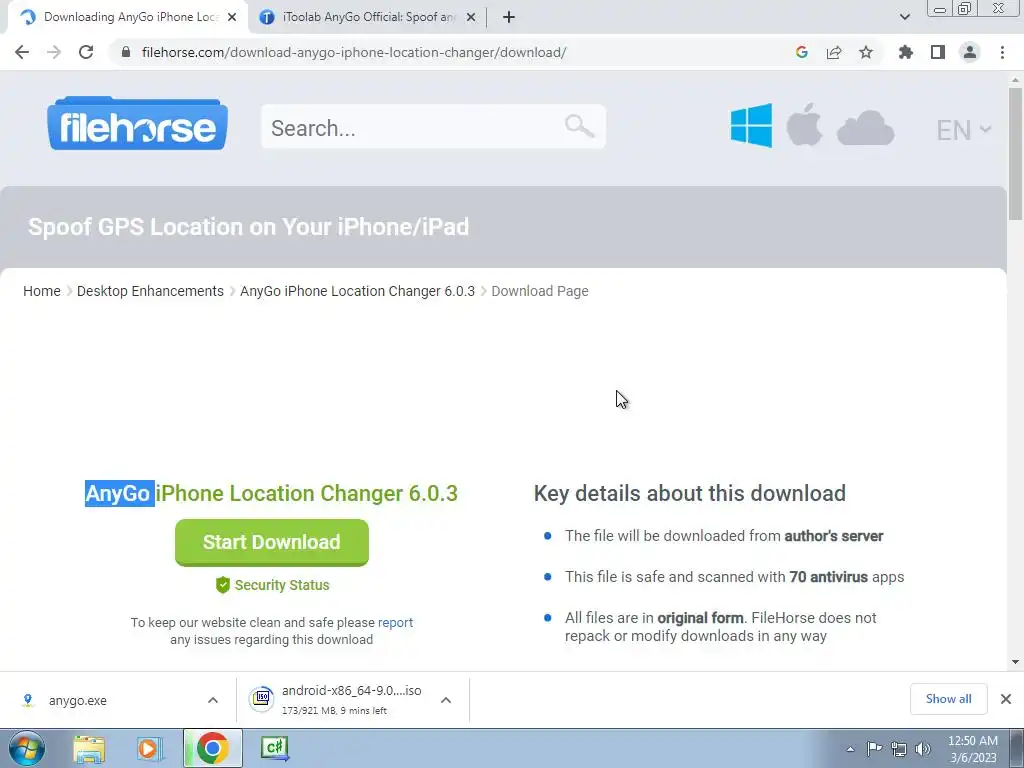
Task: Click the anygo.exe downloaded file
Action: click(x=78, y=700)
